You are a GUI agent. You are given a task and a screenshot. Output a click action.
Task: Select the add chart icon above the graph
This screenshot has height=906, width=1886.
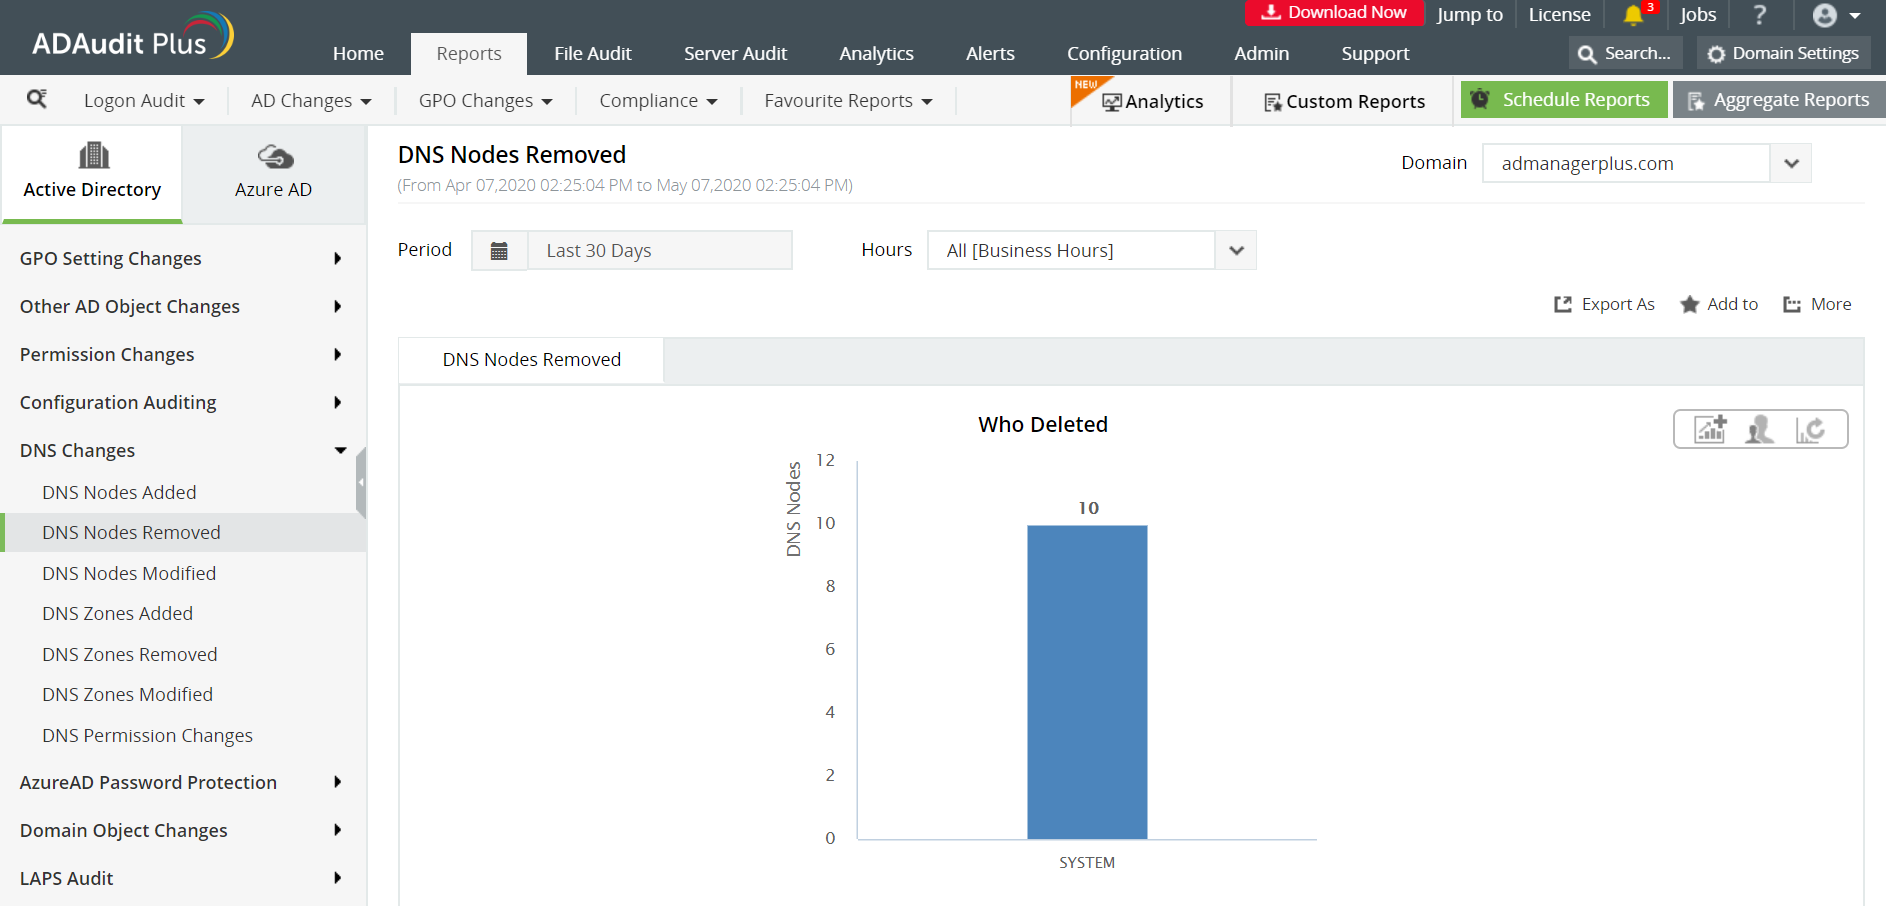(1710, 428)
